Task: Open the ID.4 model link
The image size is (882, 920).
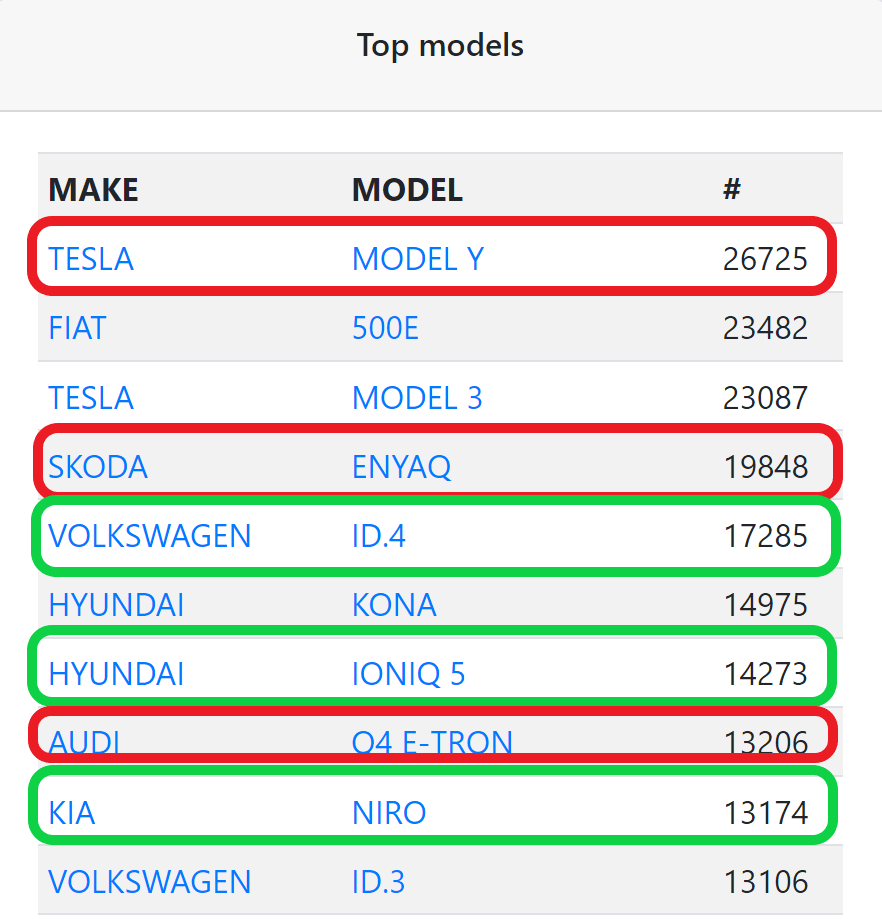Action: 379,536
